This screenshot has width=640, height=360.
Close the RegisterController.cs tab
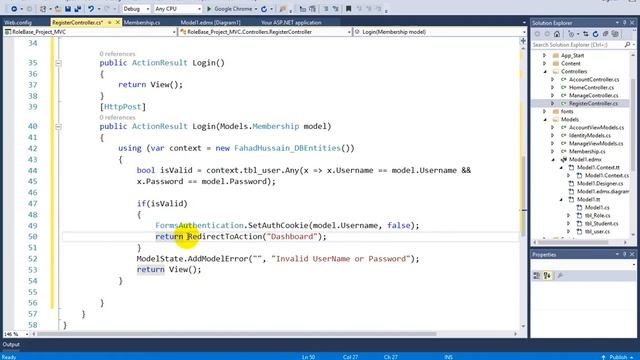click(x=118, y=22)
